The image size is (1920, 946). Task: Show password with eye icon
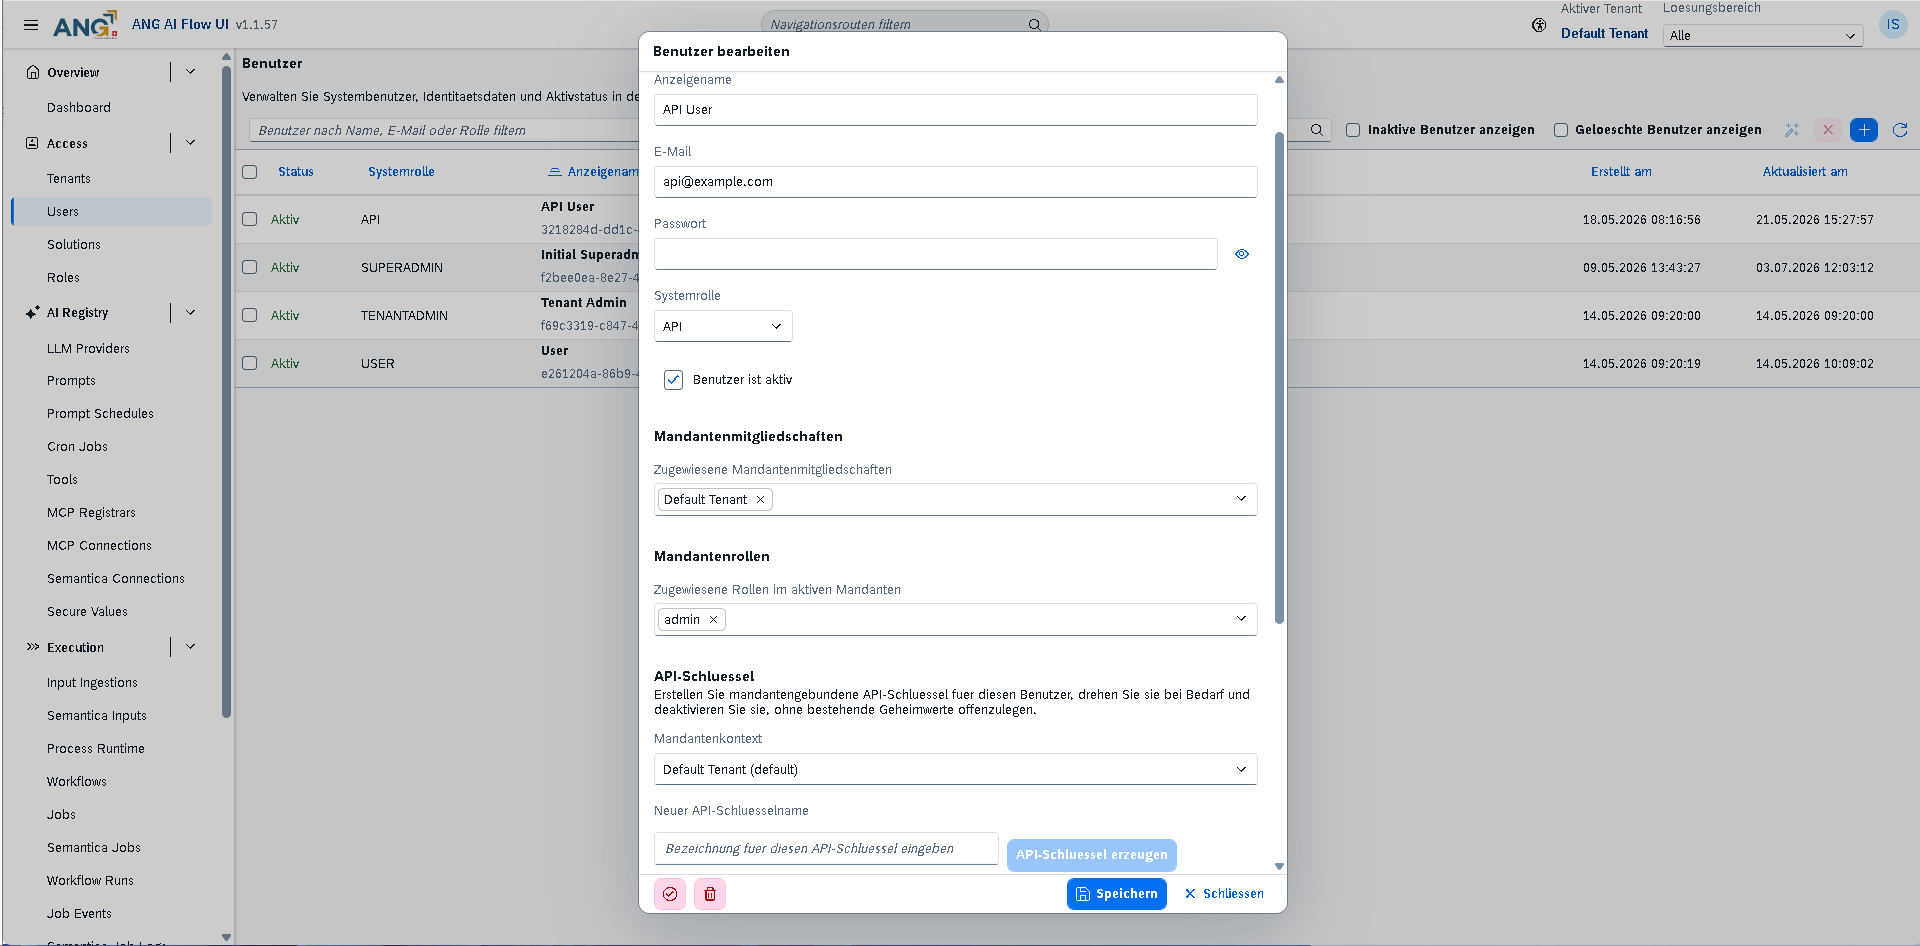(x=1242, y=254)
